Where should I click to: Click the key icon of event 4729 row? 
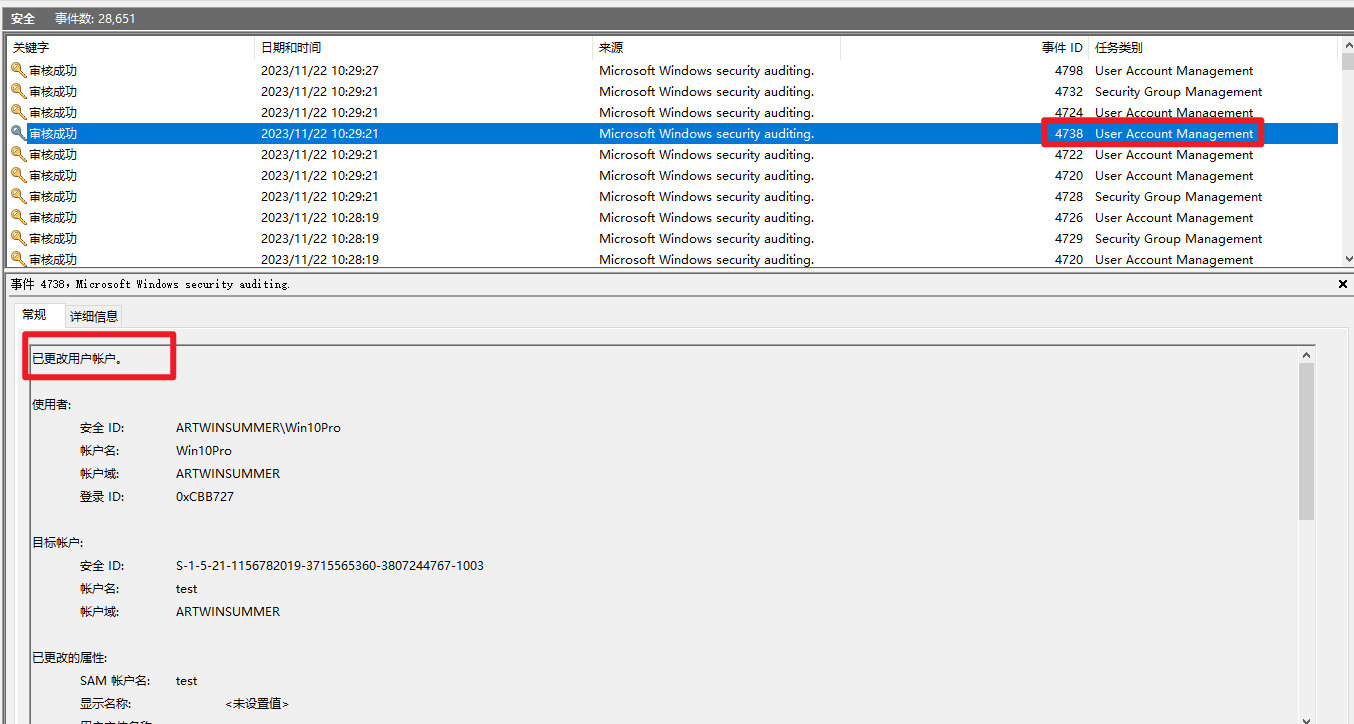coord(18,239)
